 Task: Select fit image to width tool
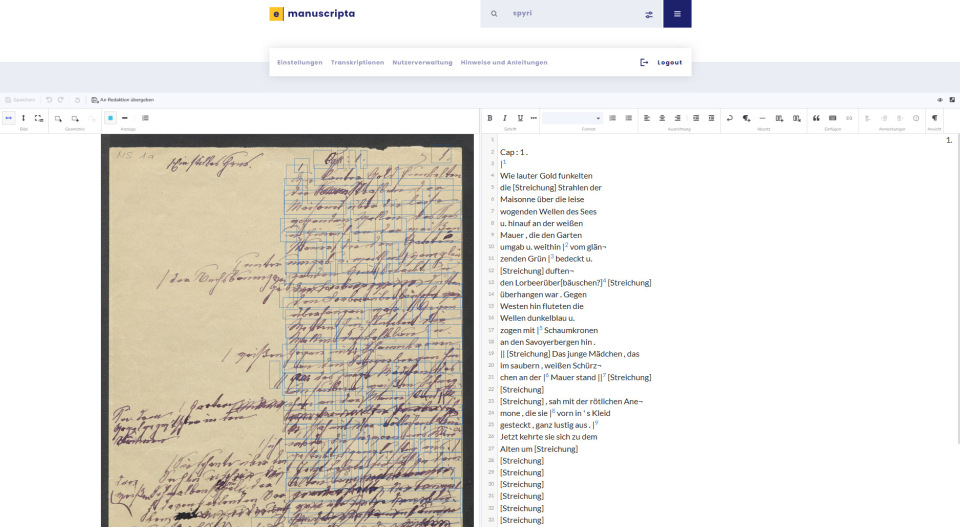click(x=9, y=118)
